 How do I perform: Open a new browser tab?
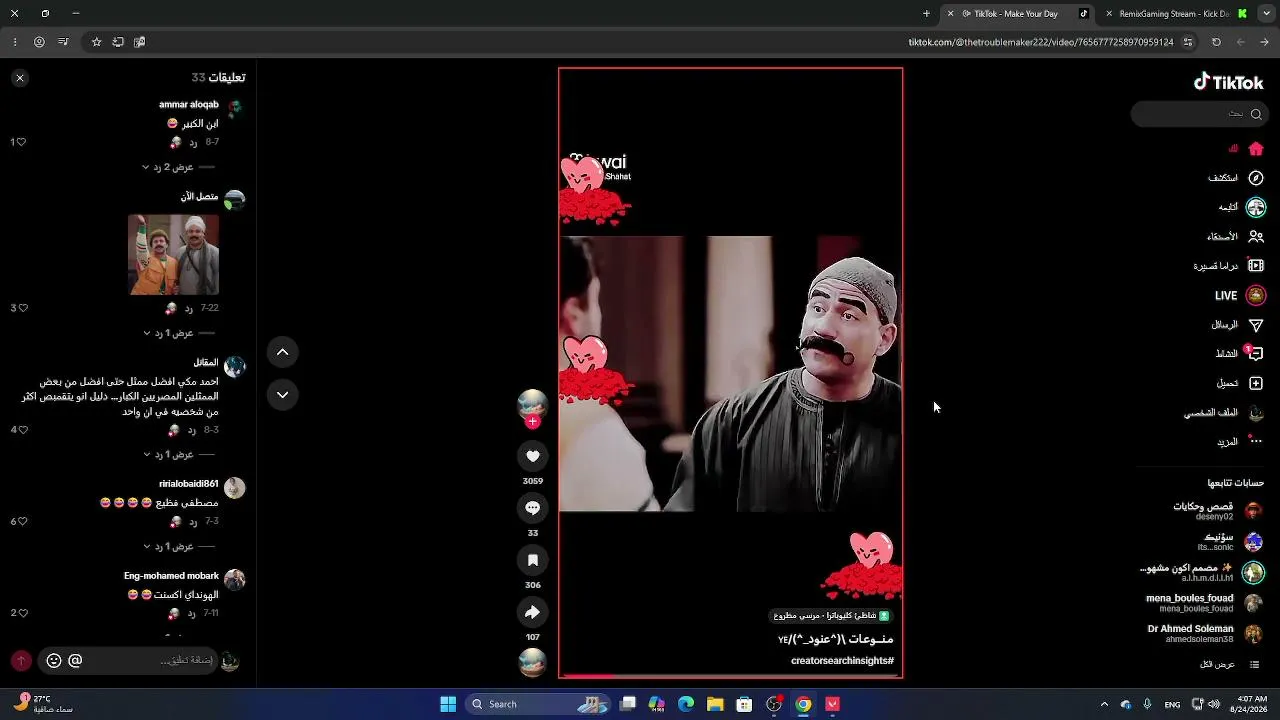click(x=926, y=14)
